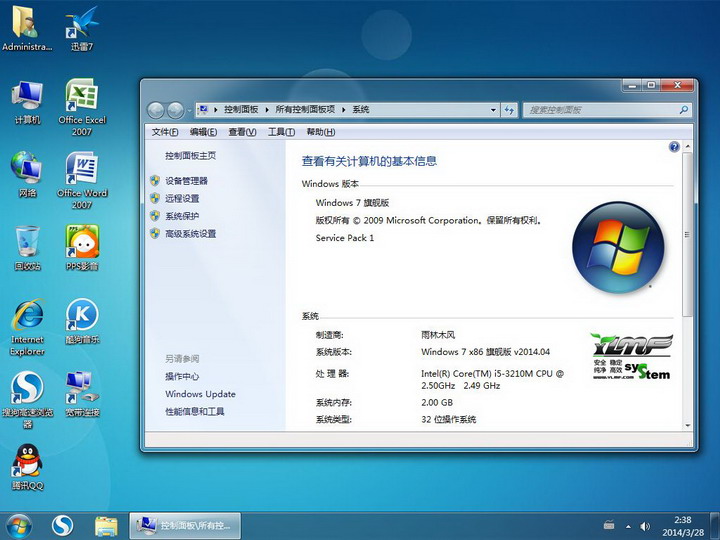The image size is (720, 540).
Task: Click the blue help question mark icon
Action: pos(674,147)
